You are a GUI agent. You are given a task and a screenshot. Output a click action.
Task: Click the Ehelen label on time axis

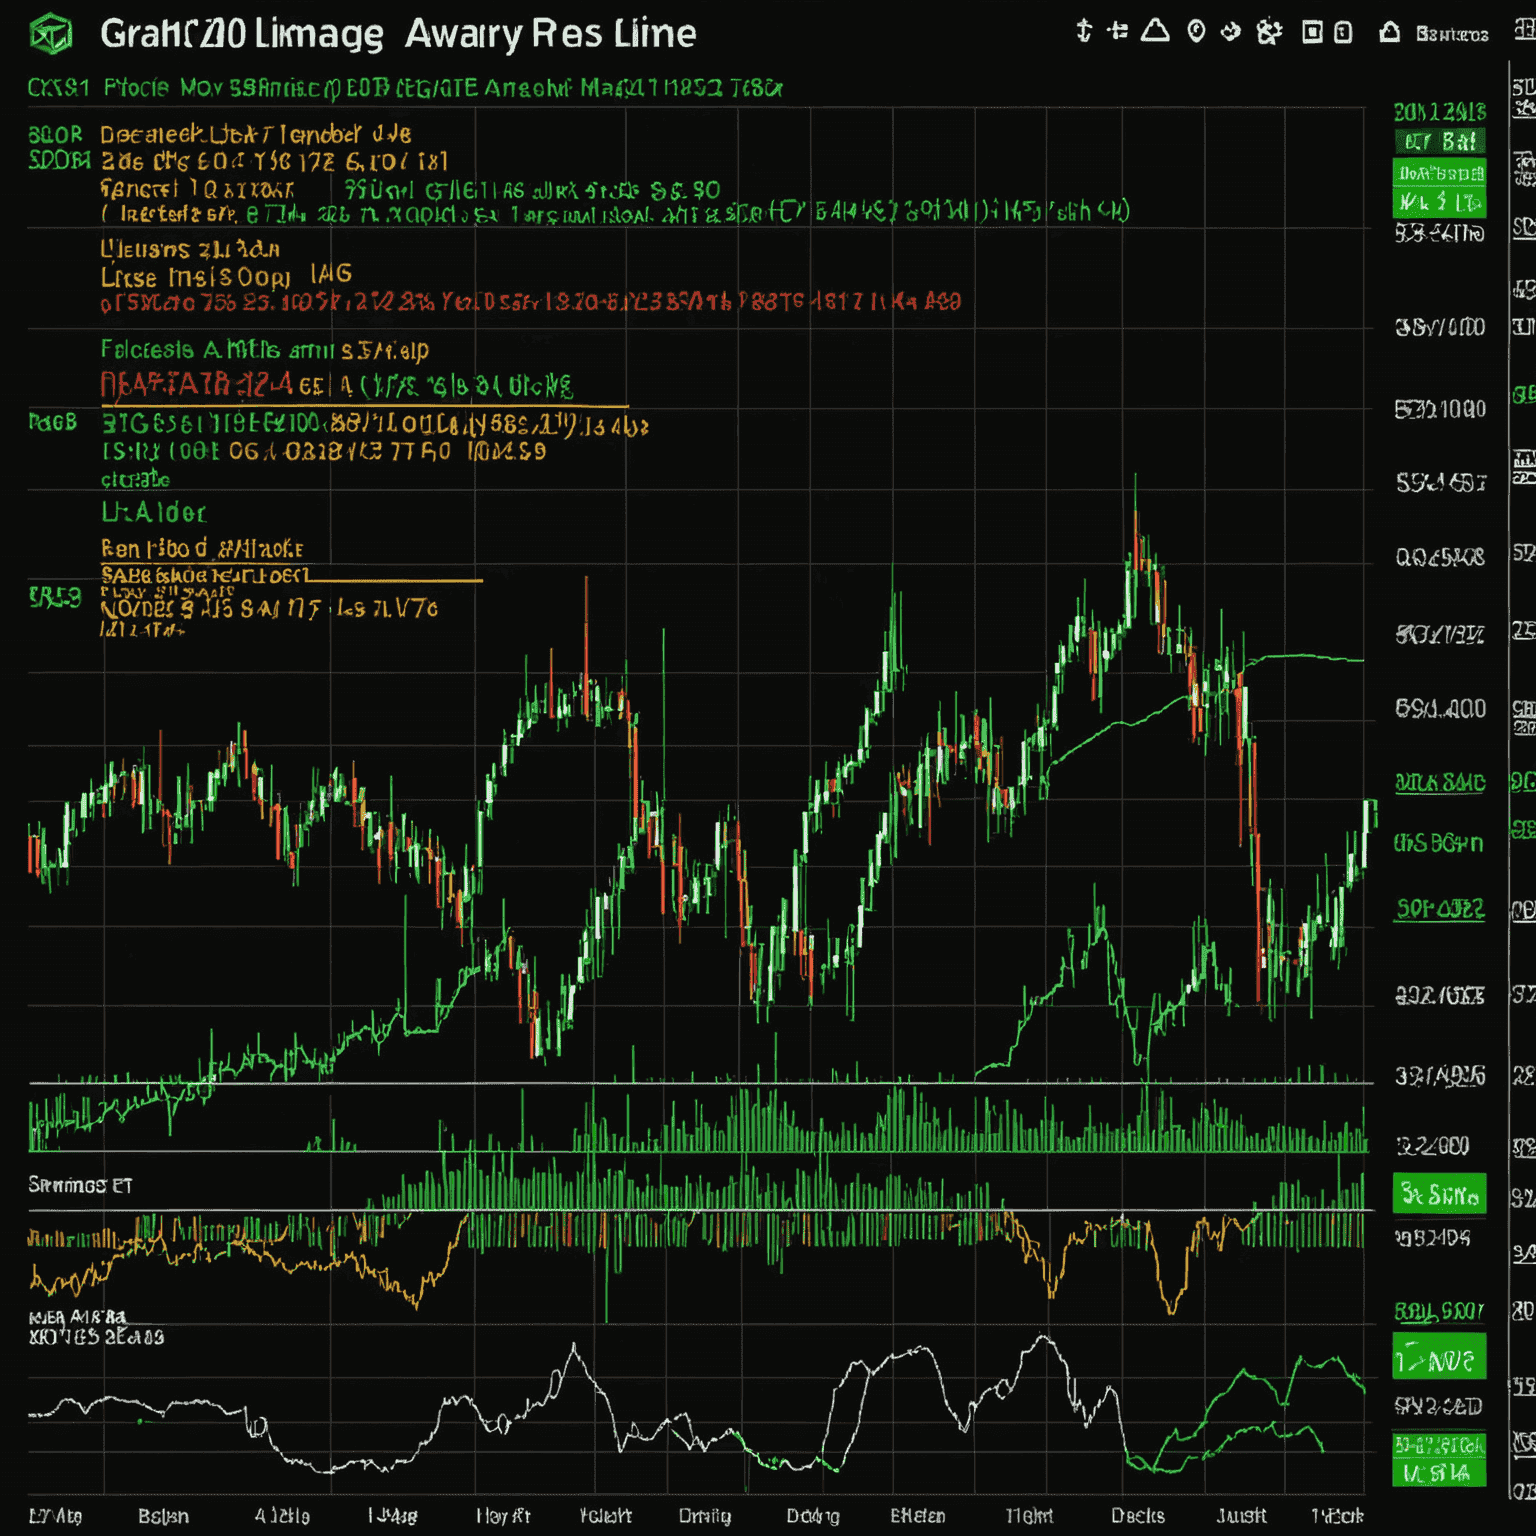917,1516
